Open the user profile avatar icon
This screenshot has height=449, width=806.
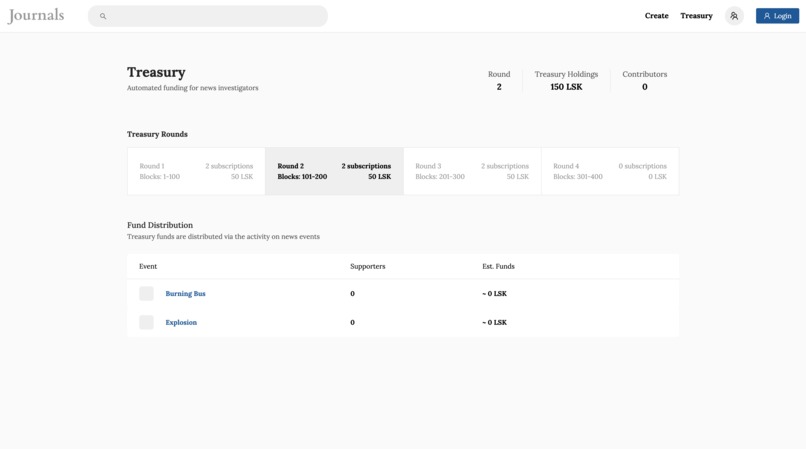pos(734,16)
